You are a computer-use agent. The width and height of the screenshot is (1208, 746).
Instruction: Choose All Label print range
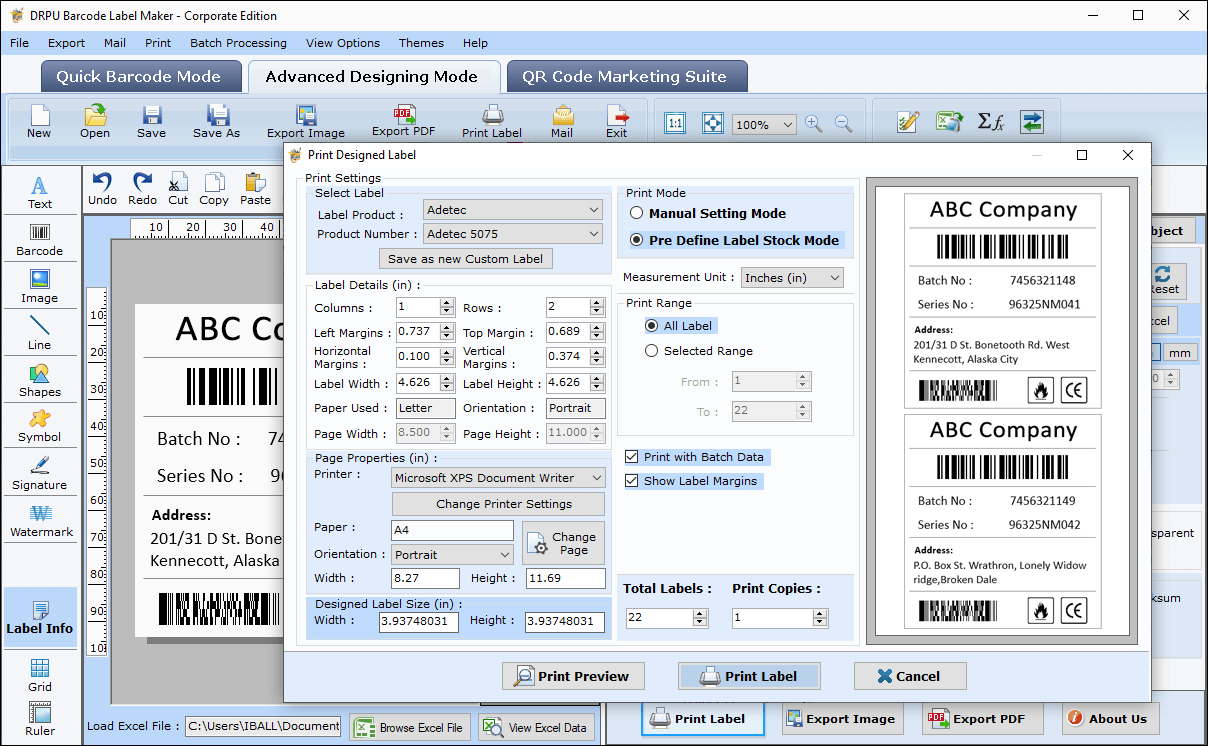(x=652, y=326)
